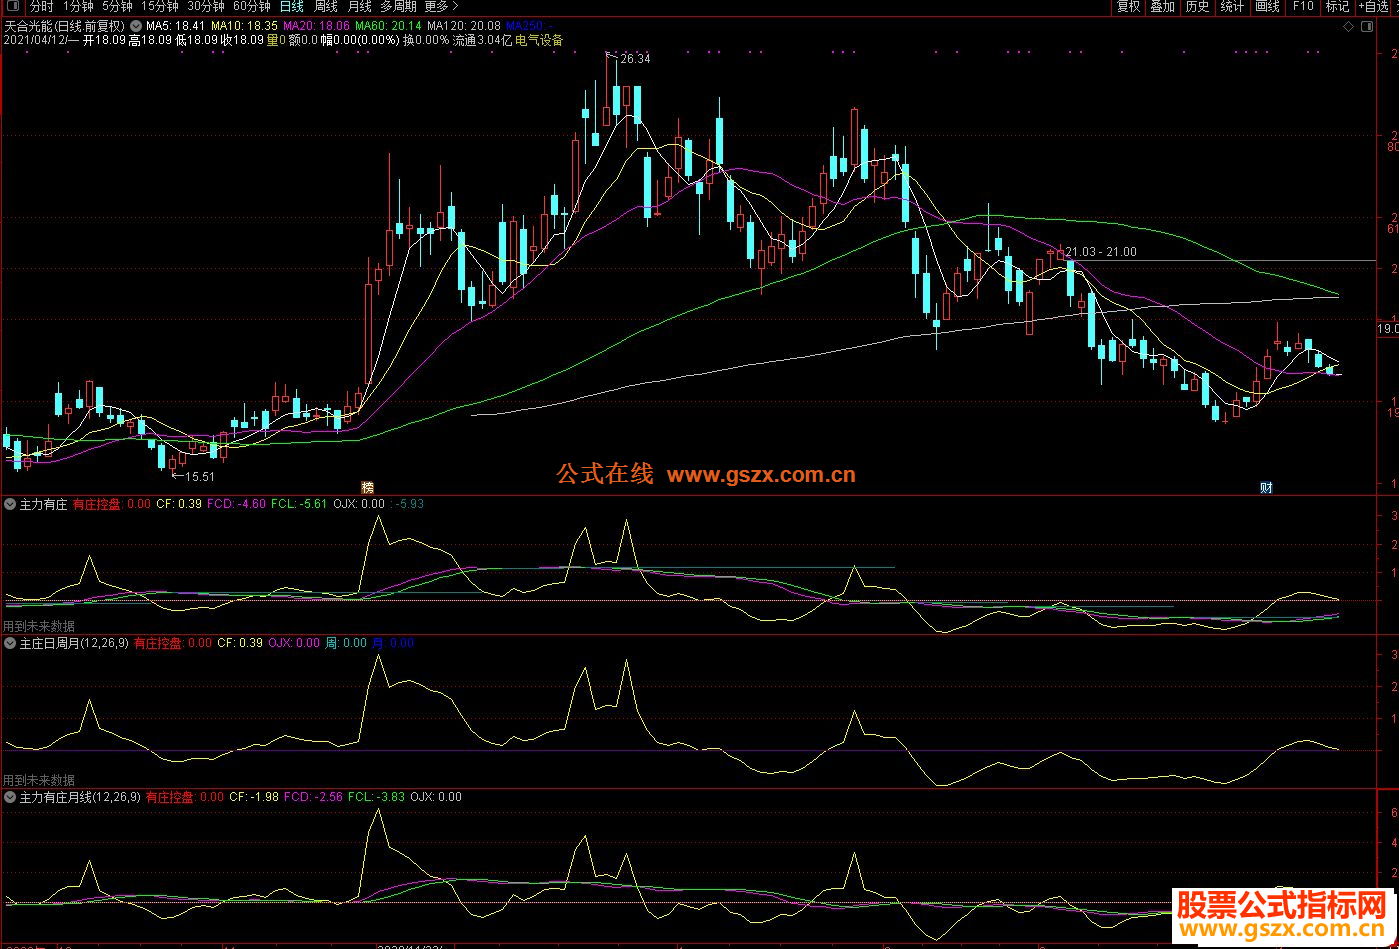Image resolution: width=1399 pixels, height=949 pixels.
Task: Click the MA10: 18.35 label
Action: click(245, 25)
